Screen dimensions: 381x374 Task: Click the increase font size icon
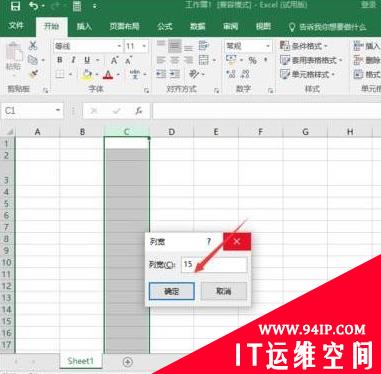[x=114, y=60]
